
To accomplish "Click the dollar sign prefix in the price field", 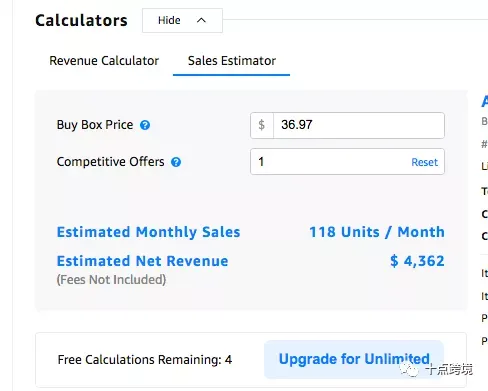I will [x=262, y=125].
